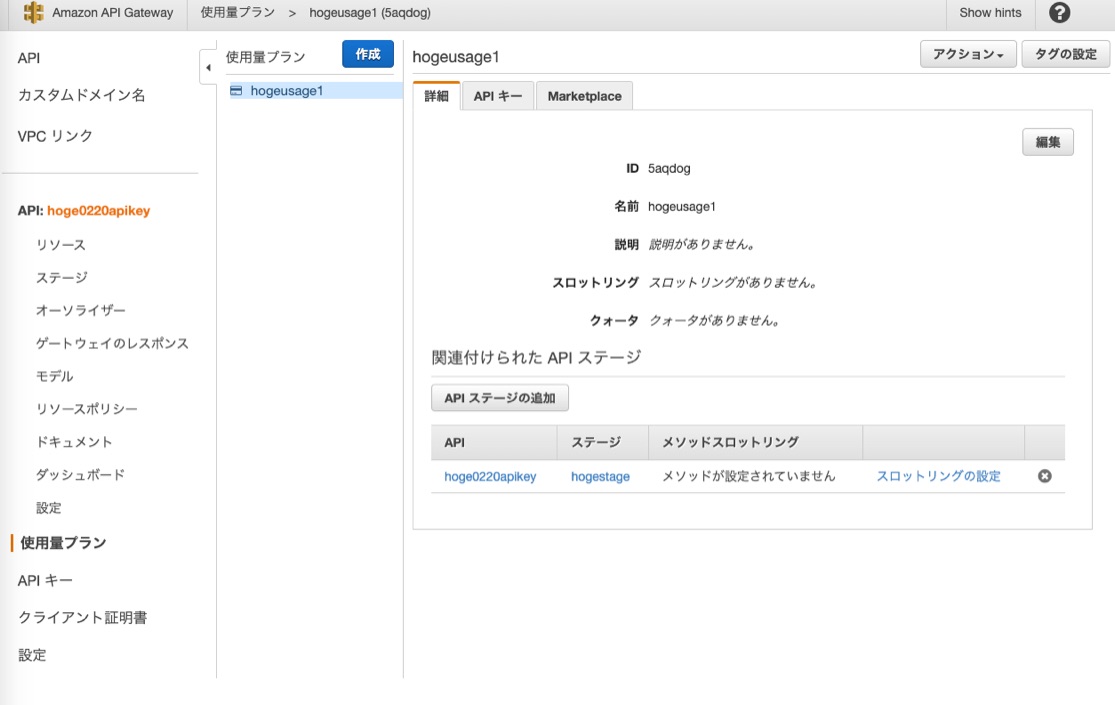Select the 詳細 tab
The width and height of the screenshot is (1115, 705).
[x=436, y=96]
